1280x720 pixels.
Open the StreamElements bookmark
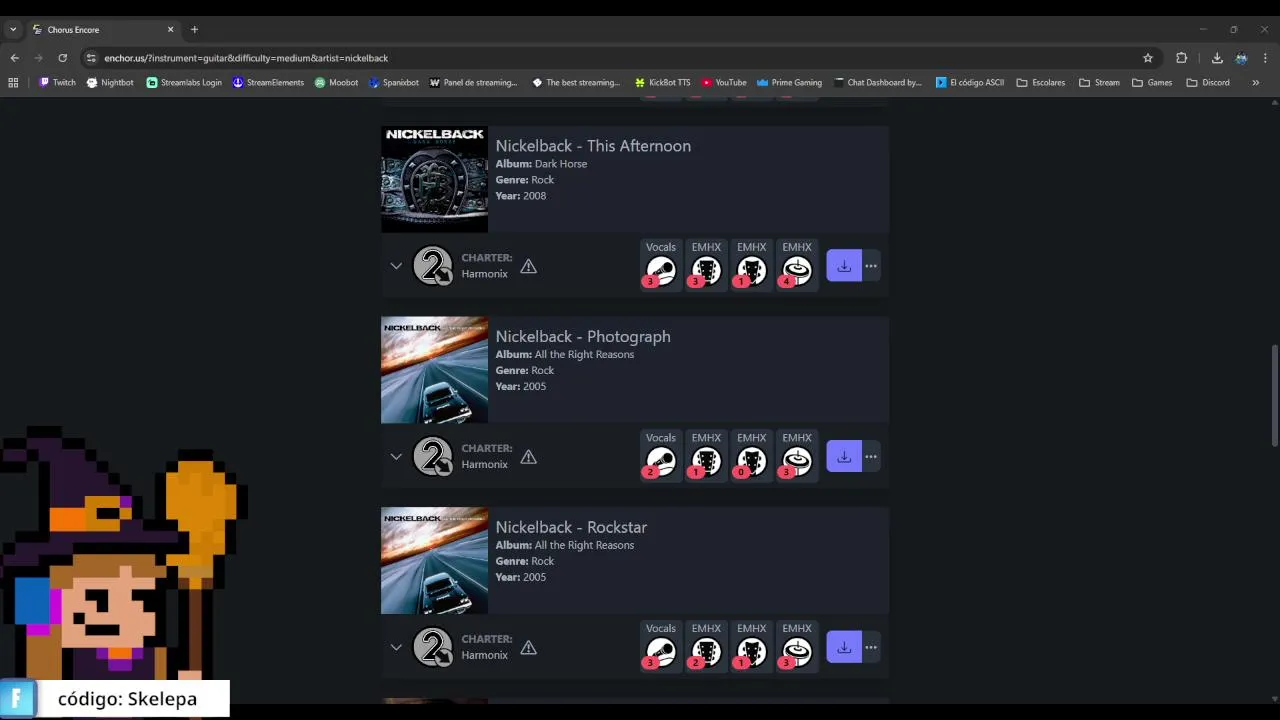point(268,83)
